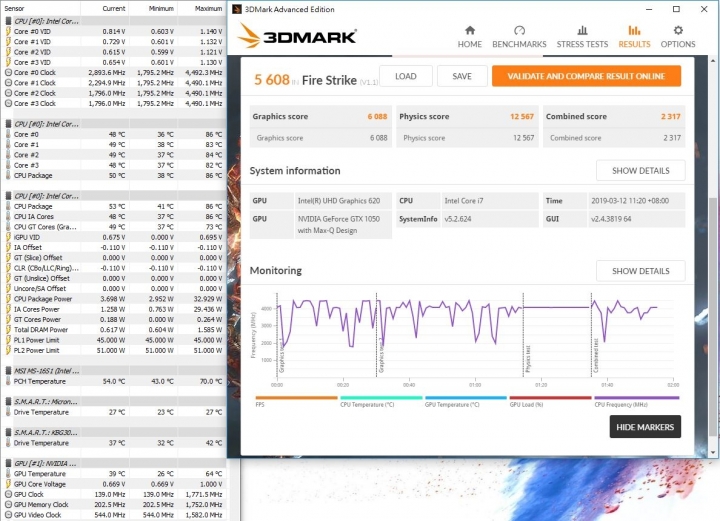Select the blue GPU Temperature legend bar
The height and width of the screenshot is (521, 720).
point(466,398)
